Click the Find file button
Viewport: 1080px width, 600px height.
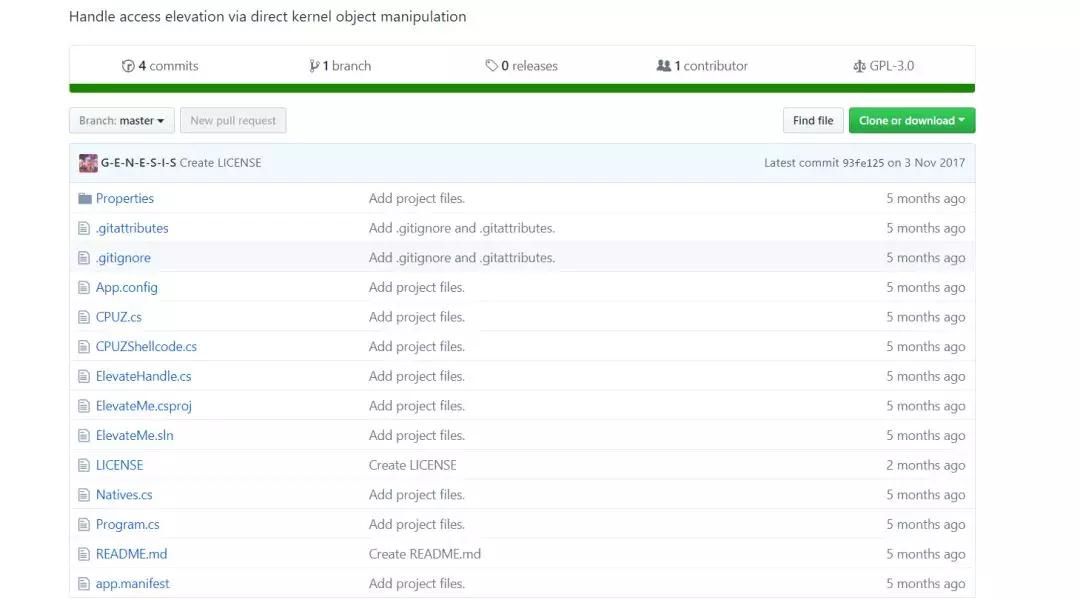click(x=813, y=121)
